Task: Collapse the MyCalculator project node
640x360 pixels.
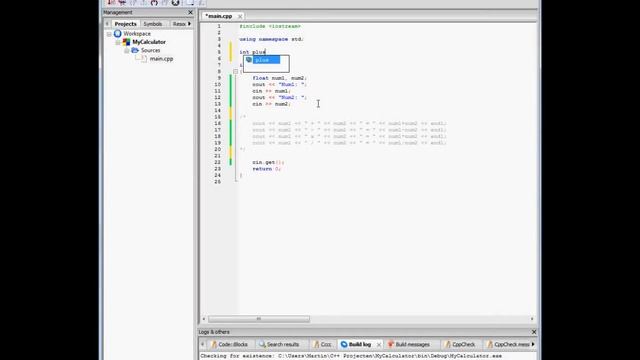Action: tap(118, 42)
